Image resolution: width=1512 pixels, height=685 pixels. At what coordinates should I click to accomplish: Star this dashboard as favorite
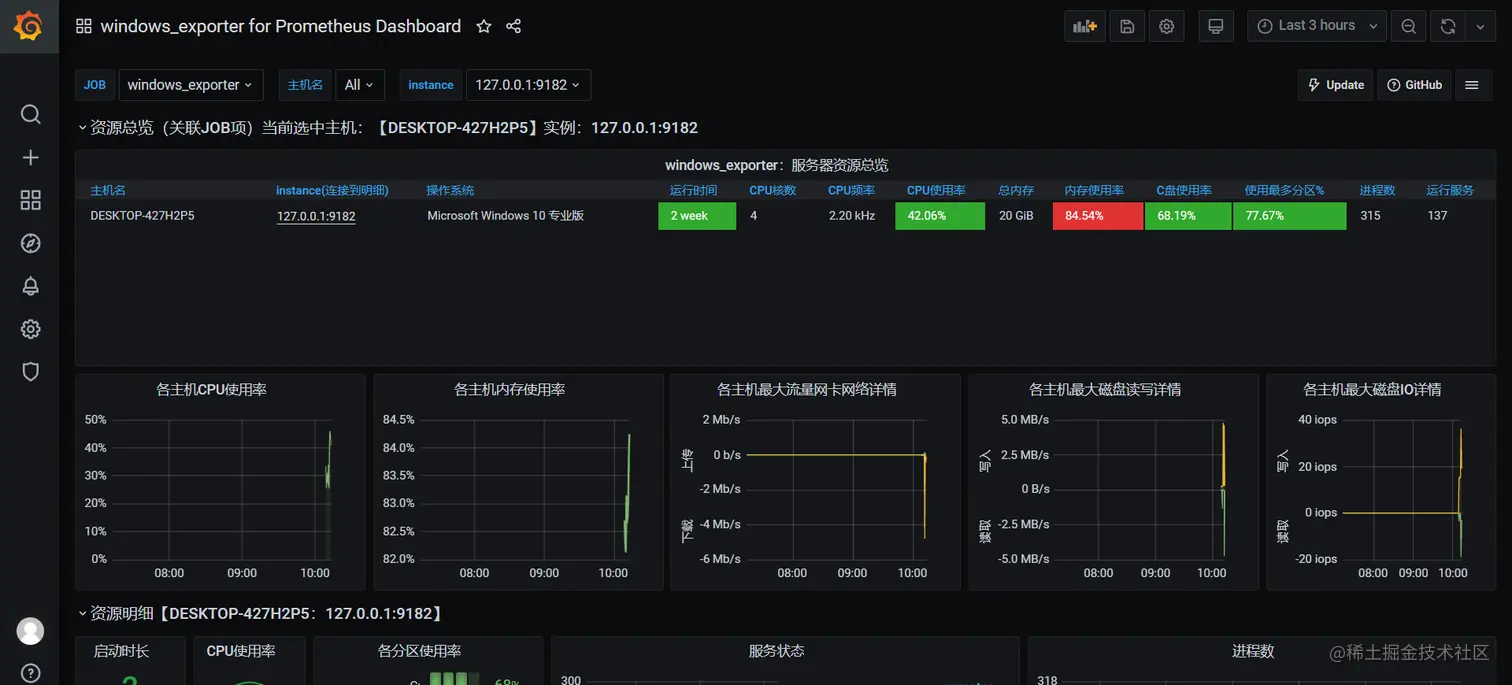[484, 27]
